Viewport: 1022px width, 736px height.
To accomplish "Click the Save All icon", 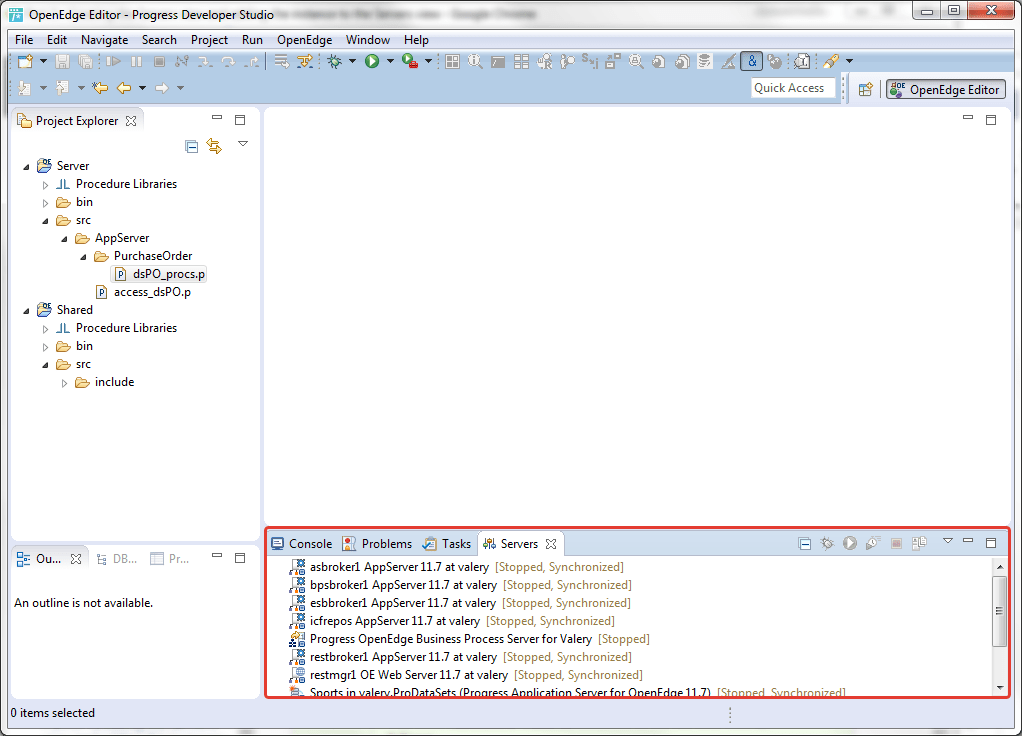I will [x=85, y=61].
